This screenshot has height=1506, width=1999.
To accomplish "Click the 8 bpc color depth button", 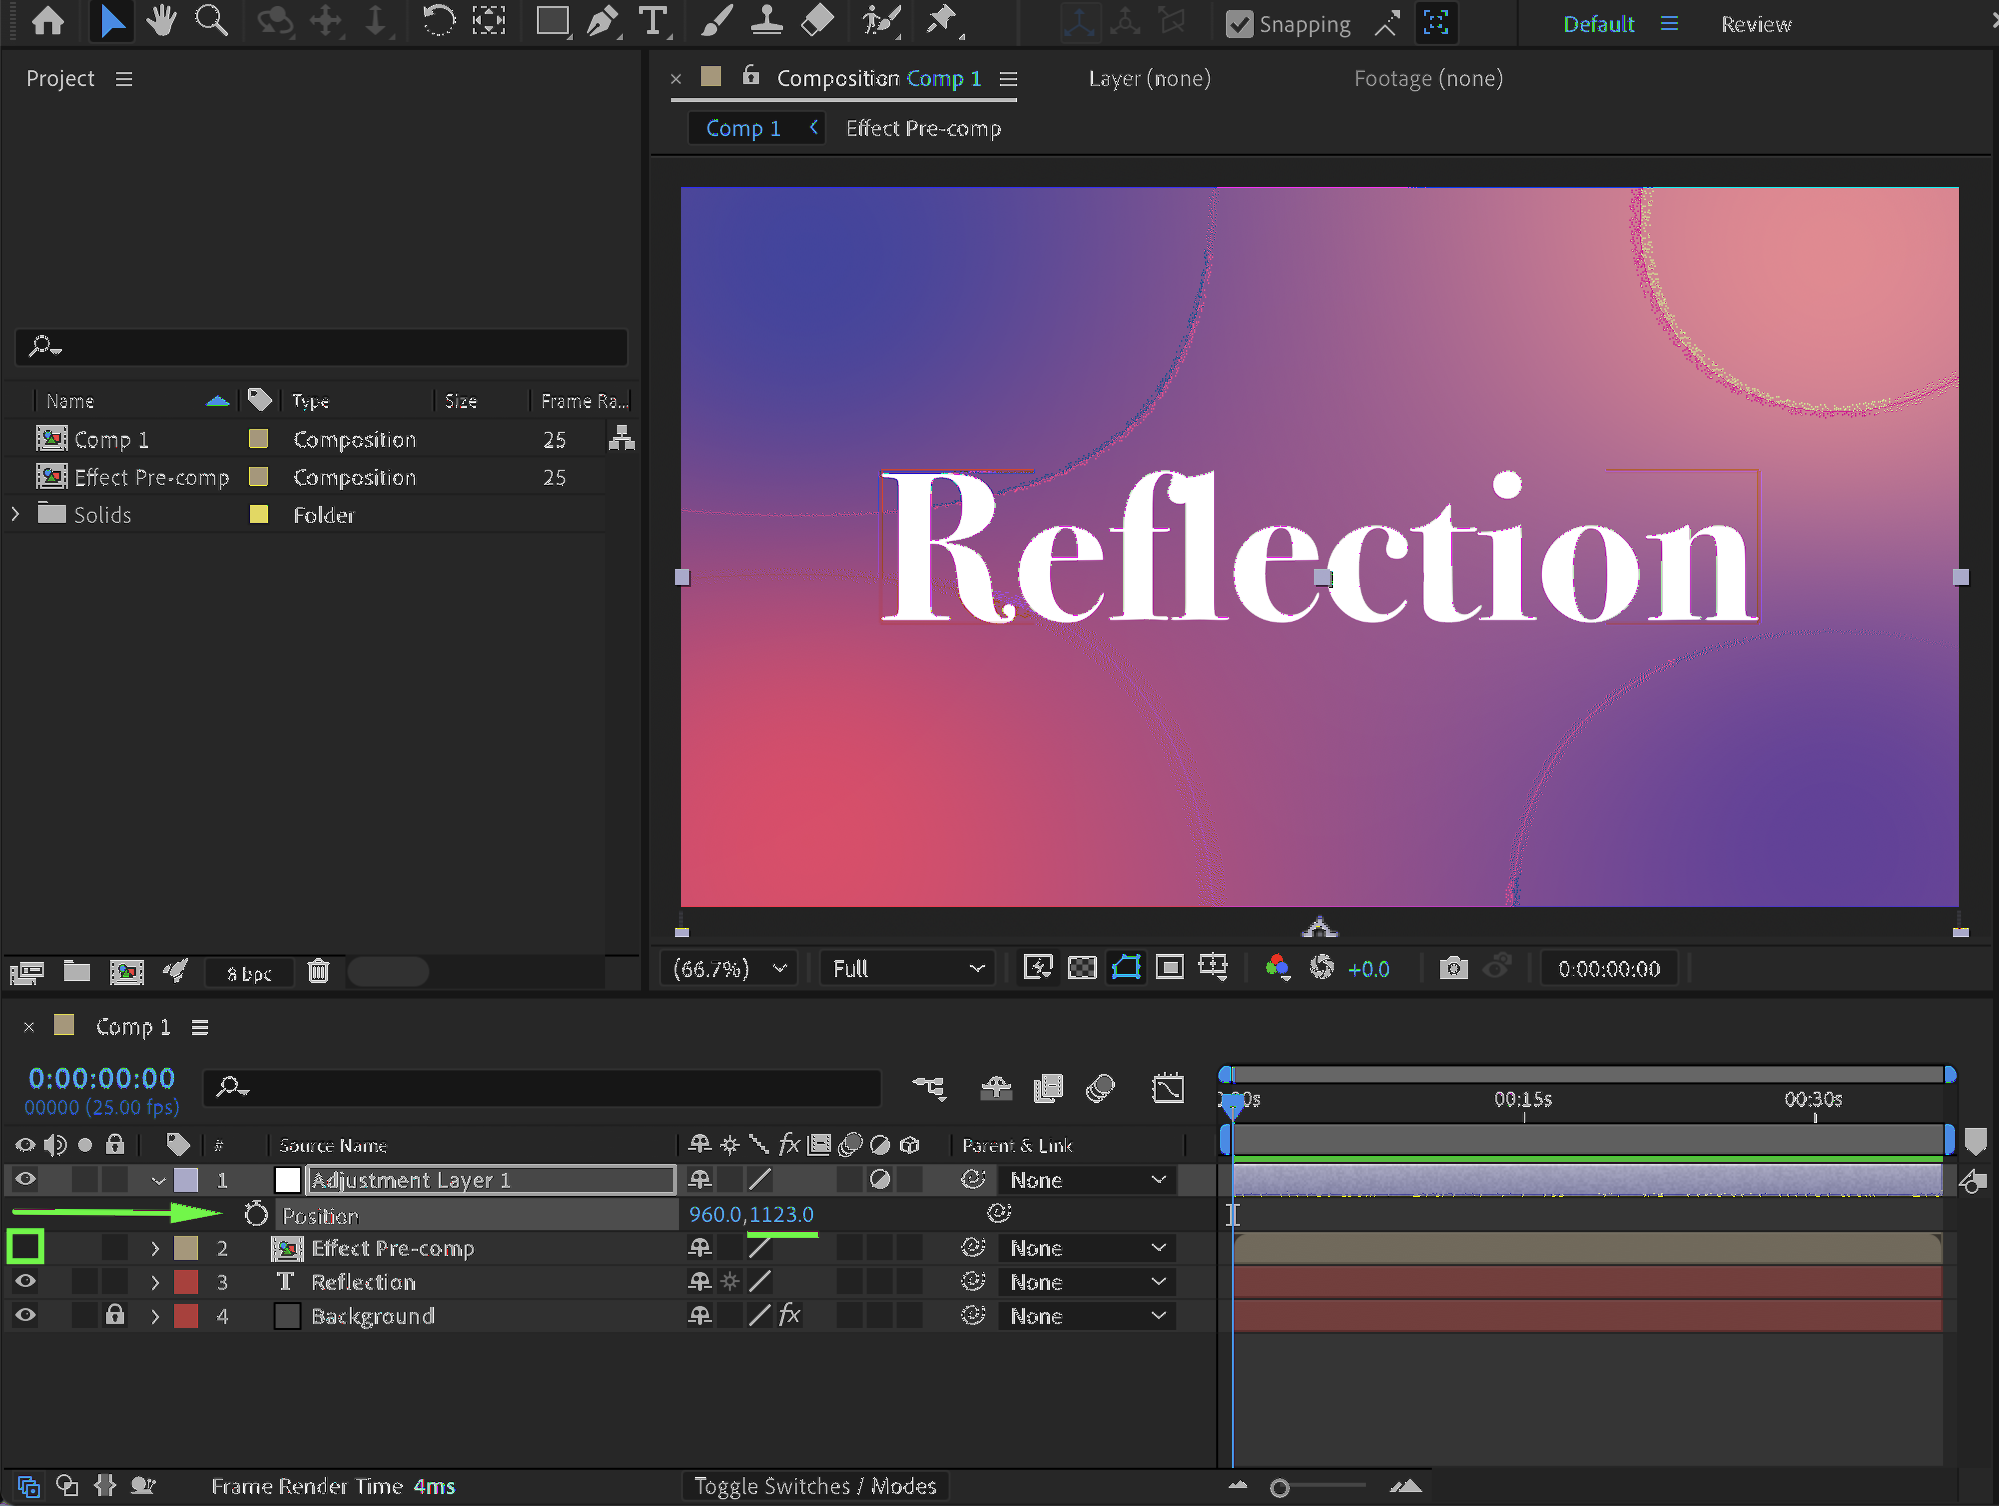I will tap(249, 973).
